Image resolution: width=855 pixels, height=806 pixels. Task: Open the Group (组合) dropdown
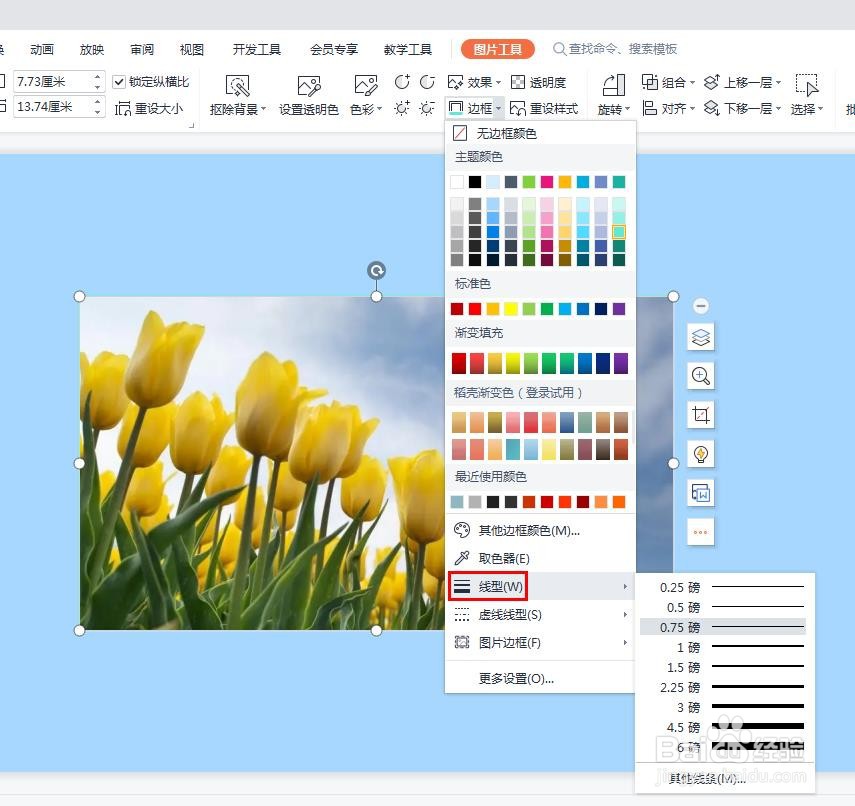pyautogui.click(x=668, y=82)
